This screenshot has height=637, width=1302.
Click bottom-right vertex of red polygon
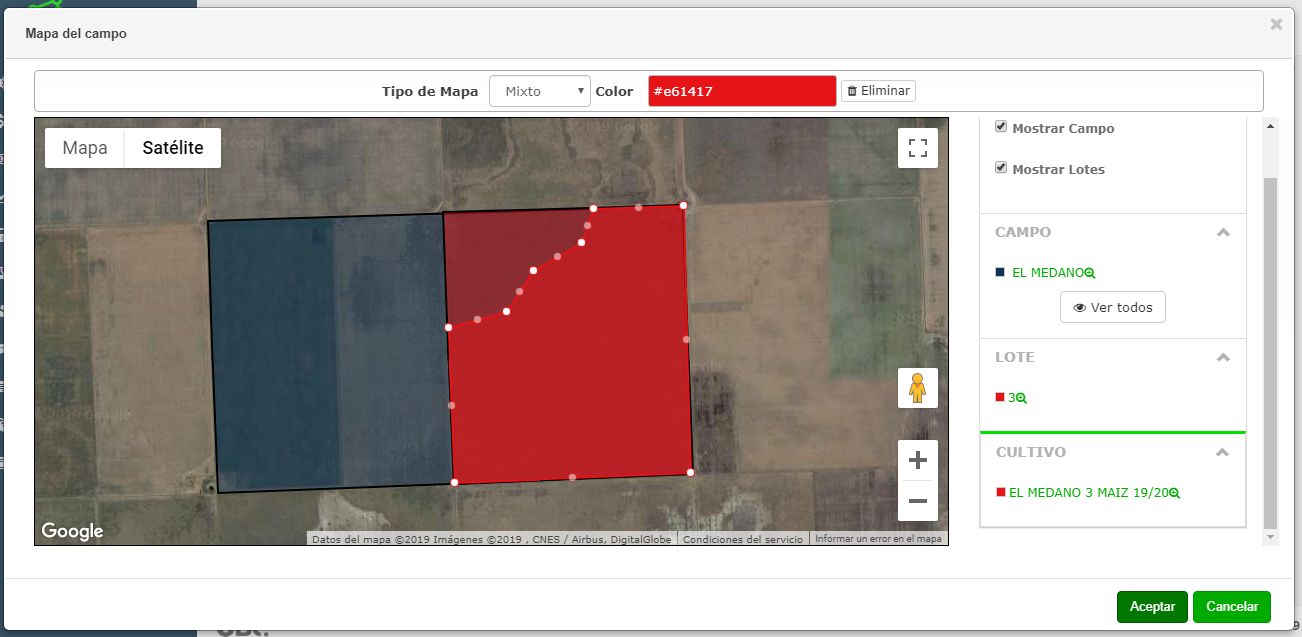691,472
